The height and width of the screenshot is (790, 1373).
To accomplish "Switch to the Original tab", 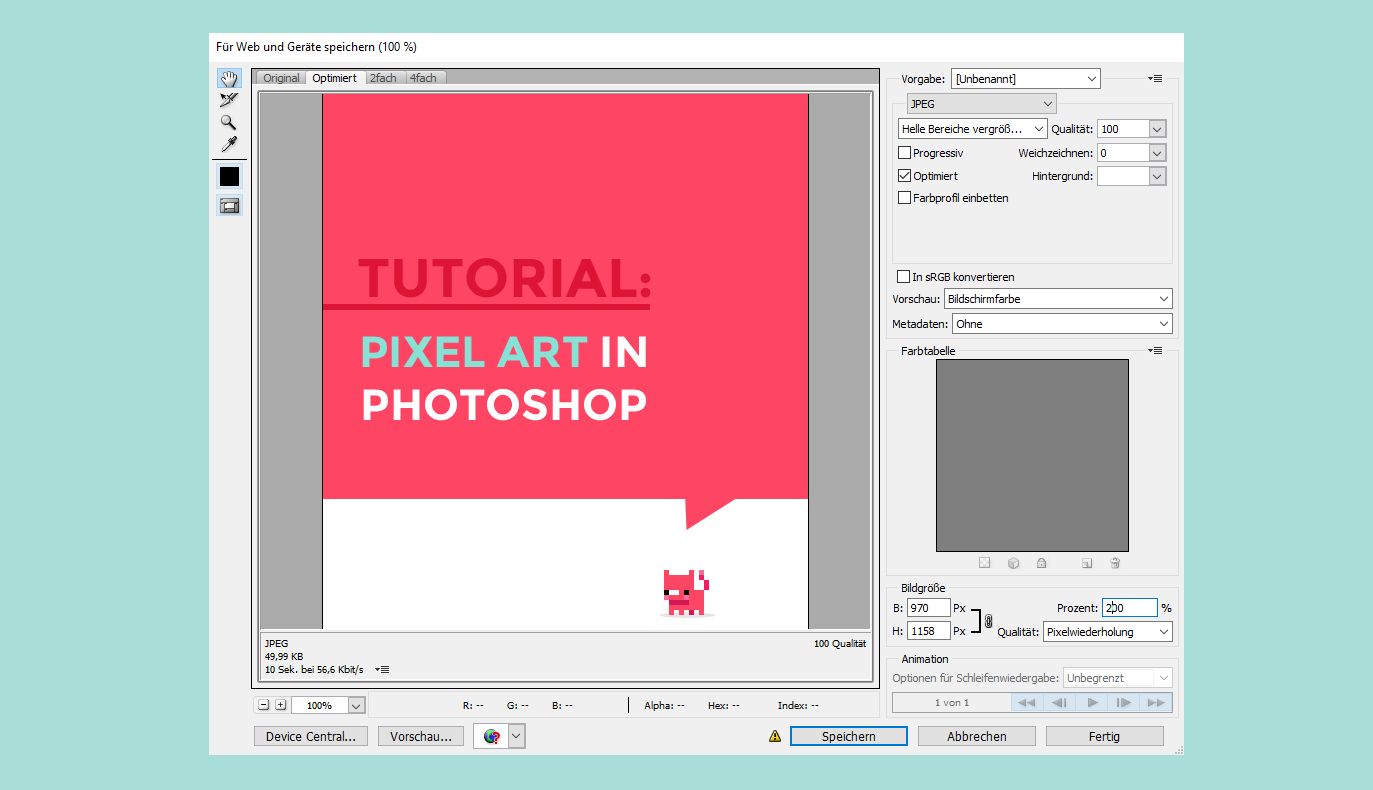I will click(x=281, y=78).
